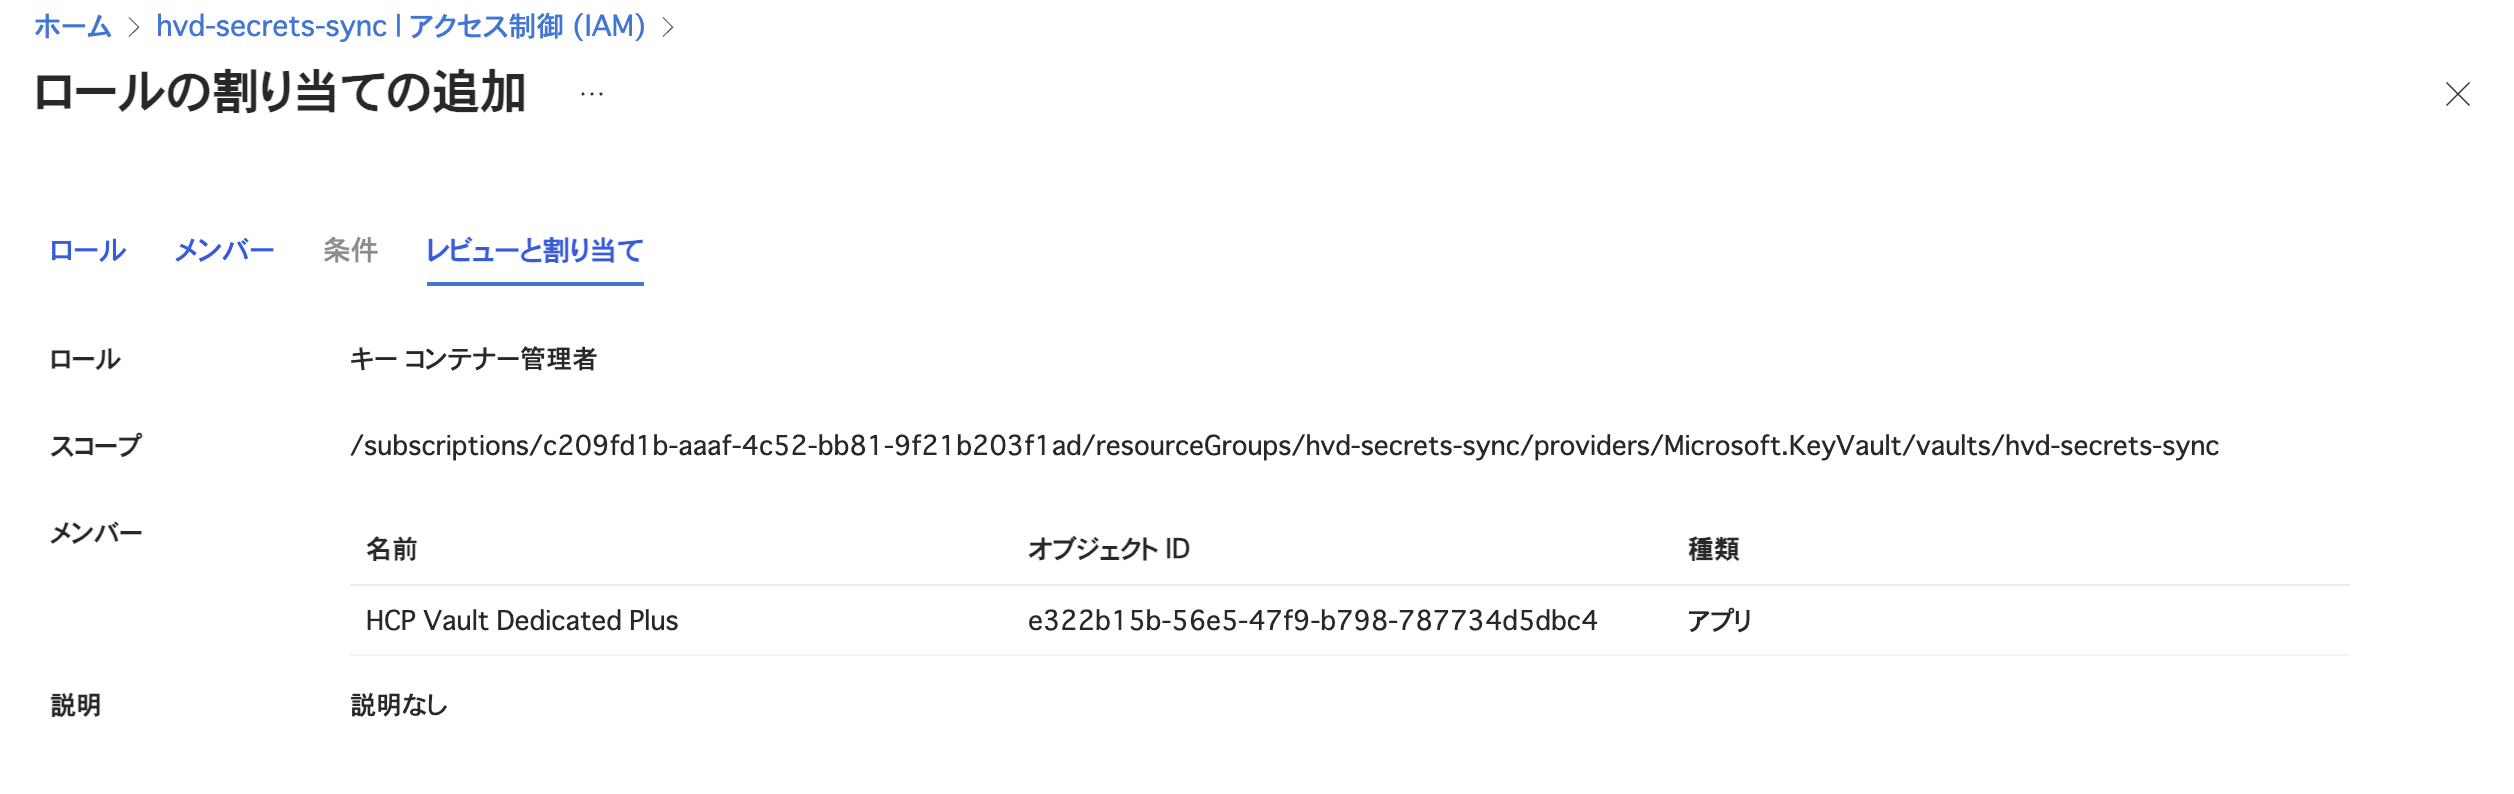Click the /subscriptions scope path text
Image resolution: width=2514 pixels, height=794 pixels.
1284,446
